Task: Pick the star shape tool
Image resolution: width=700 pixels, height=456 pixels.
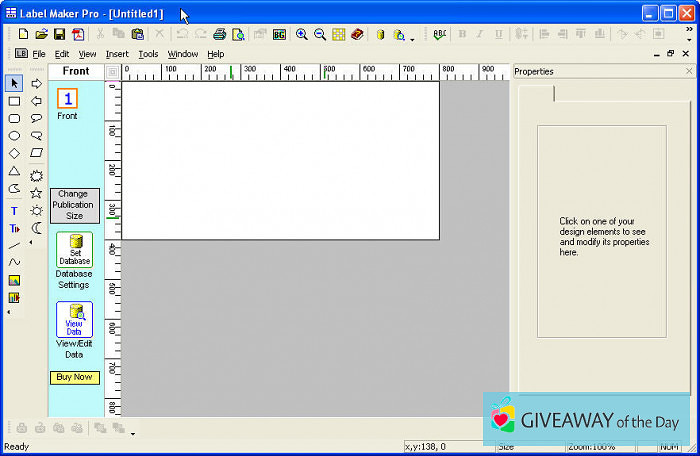Action: (37, 193)
